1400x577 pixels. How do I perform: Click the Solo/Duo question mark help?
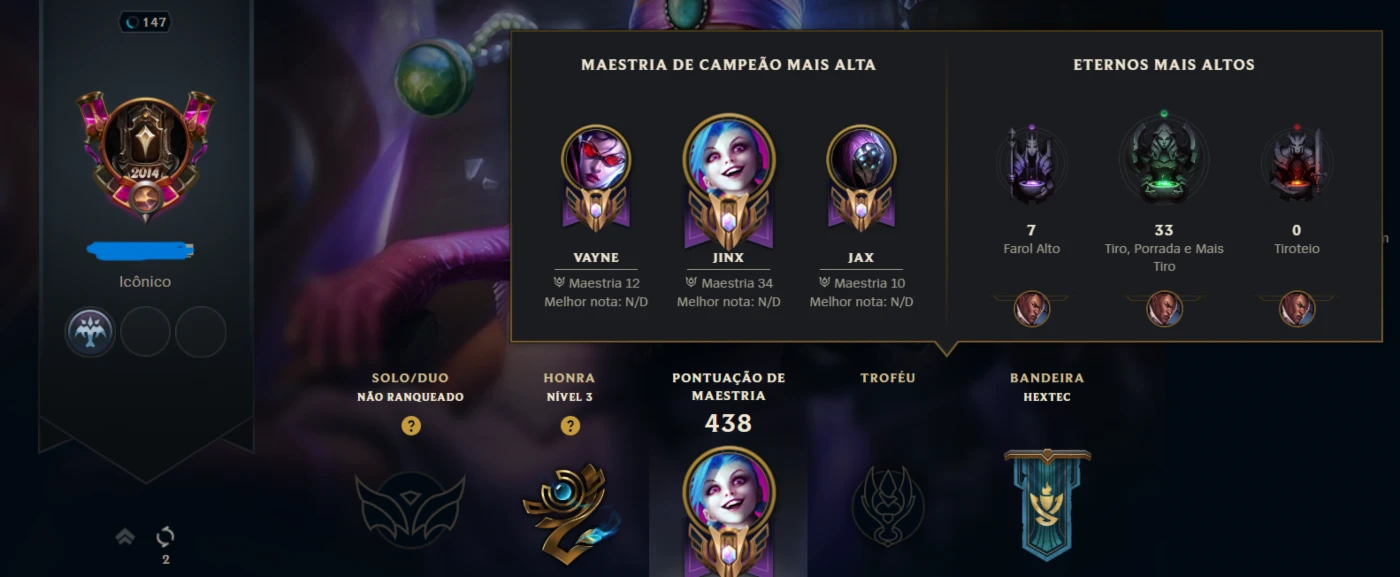pos(411,426)
